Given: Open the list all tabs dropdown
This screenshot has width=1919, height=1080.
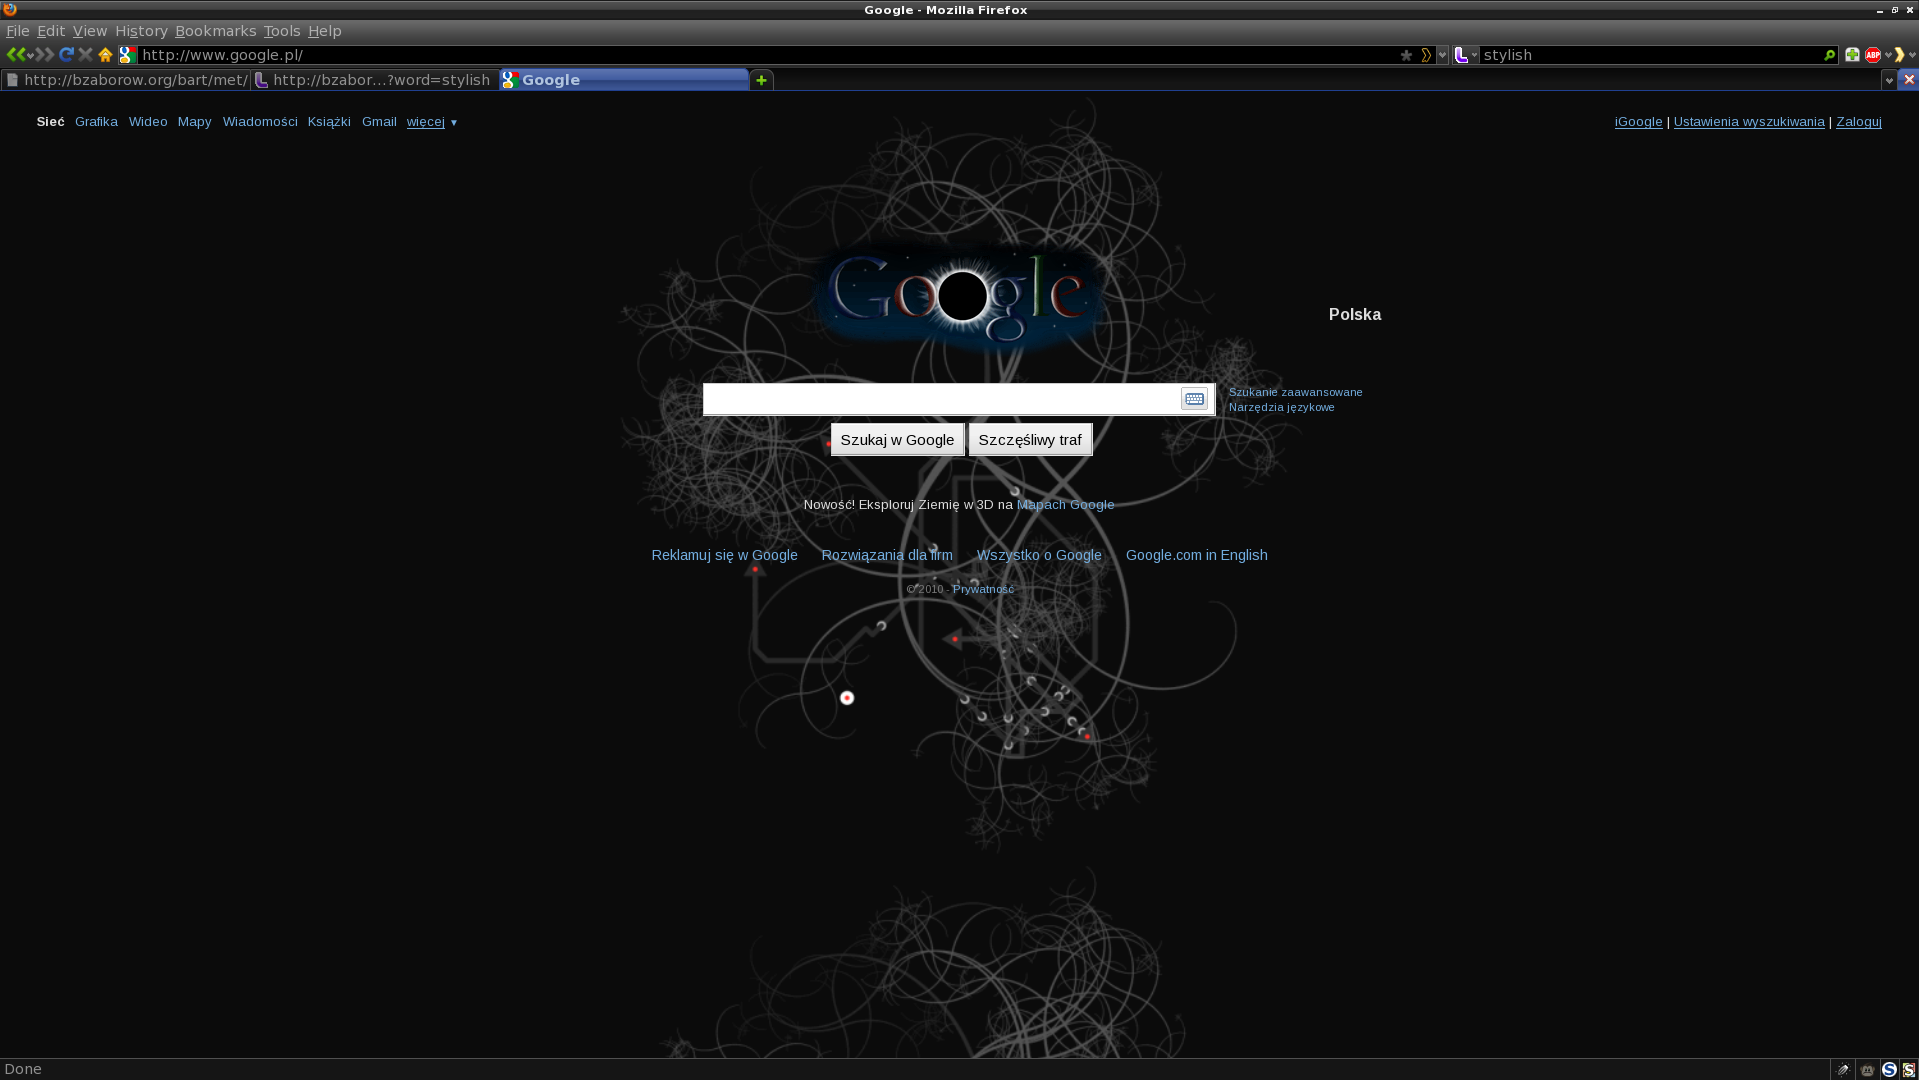Looking at the screenshot, I should tap(1888, 80).
